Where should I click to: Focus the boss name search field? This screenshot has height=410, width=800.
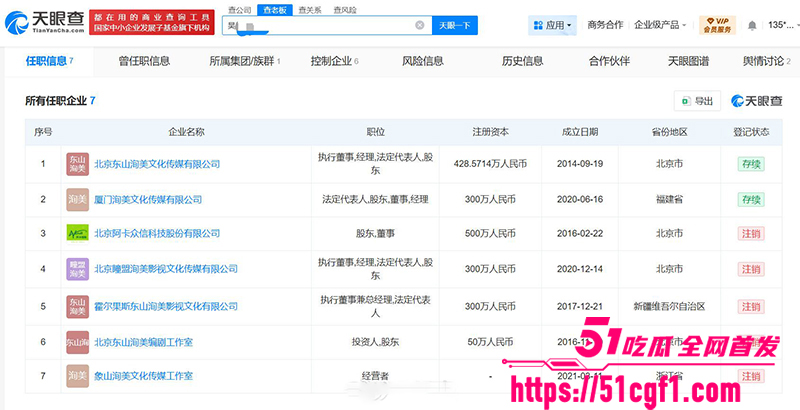[x=327, y=25]
